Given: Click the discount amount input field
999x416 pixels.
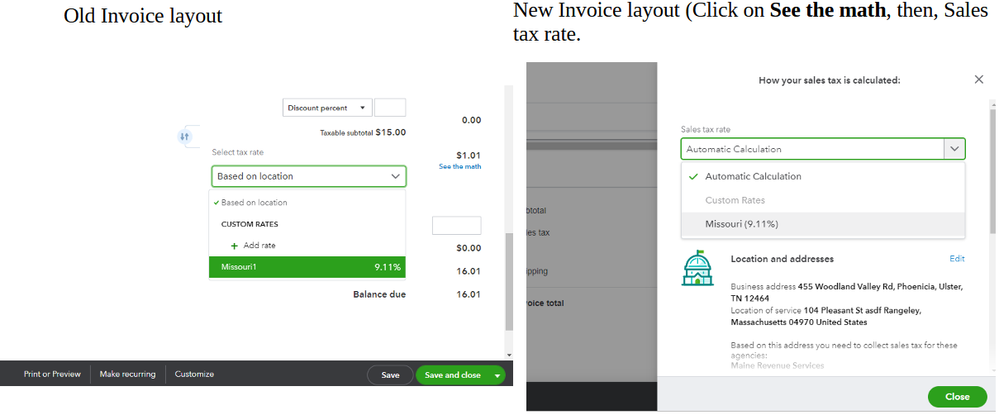Looking at the screenshot, I should coord(390,108).
